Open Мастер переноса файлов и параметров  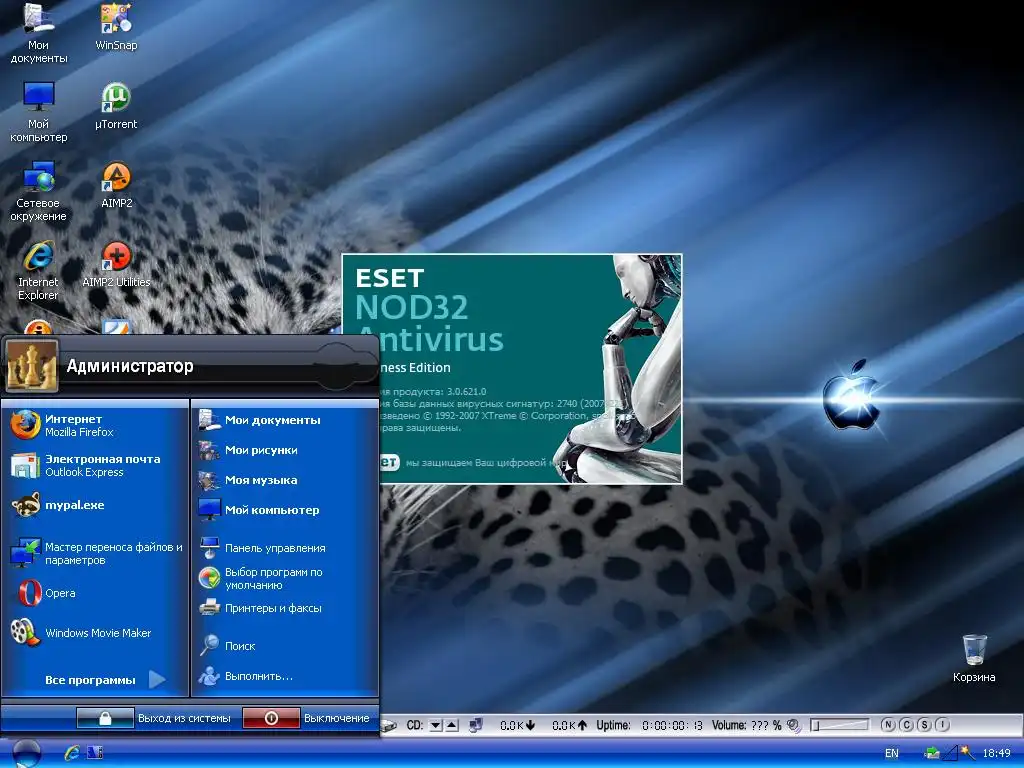pos(95,553)
